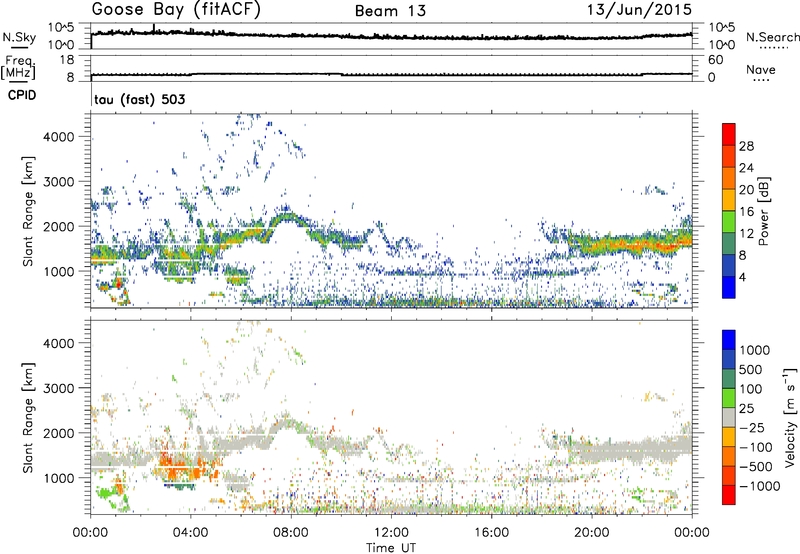800x554 pixels.
Task: Click the frequency trace line near 12:00
Action: [x=391, y=75]
